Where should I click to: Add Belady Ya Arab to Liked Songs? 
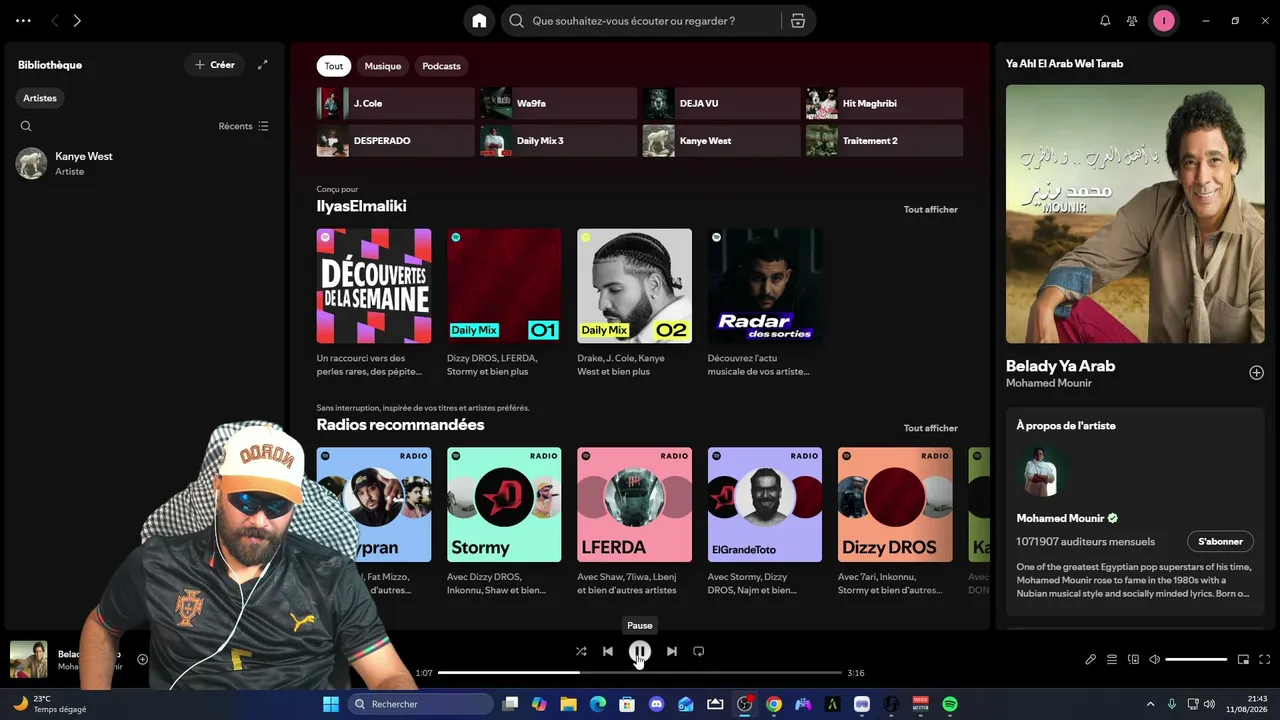pos(1256,373)
